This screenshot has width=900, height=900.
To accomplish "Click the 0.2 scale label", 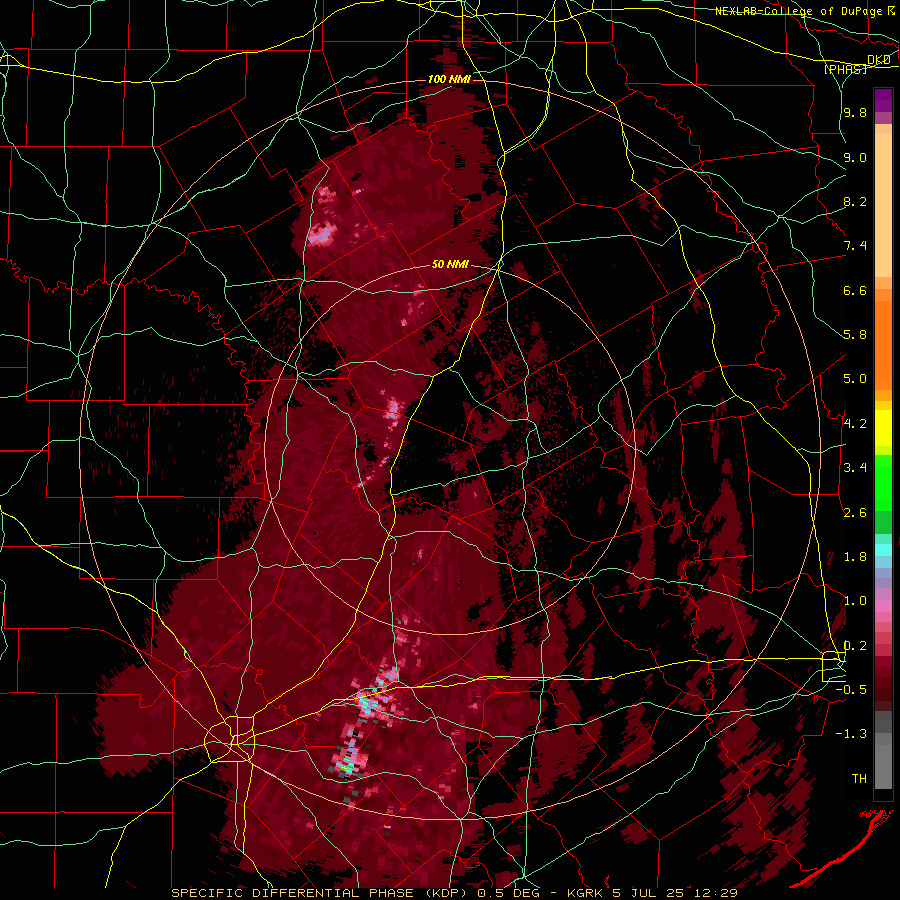I will pos(855,646).
